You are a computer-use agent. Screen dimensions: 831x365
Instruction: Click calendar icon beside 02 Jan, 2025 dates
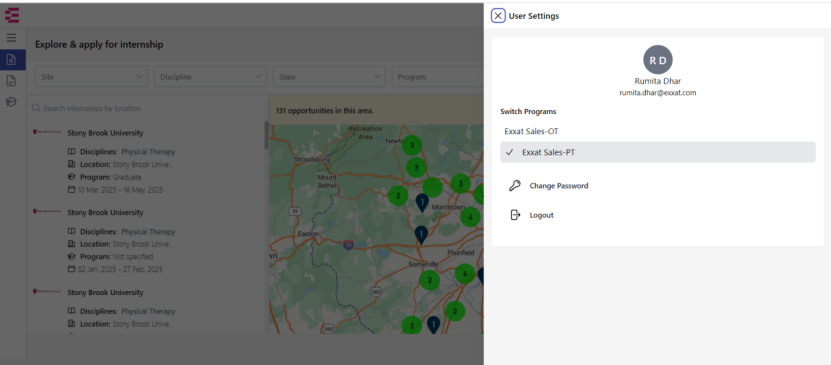click(x=72, y=269)
